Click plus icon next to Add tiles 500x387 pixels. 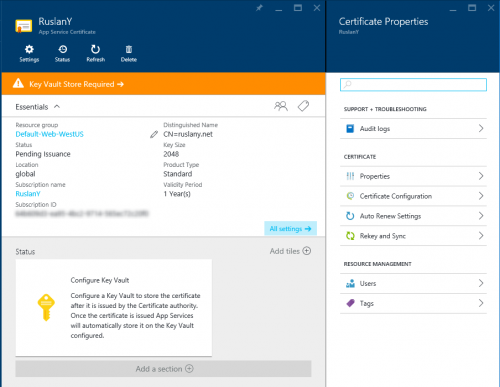[307, 251]
